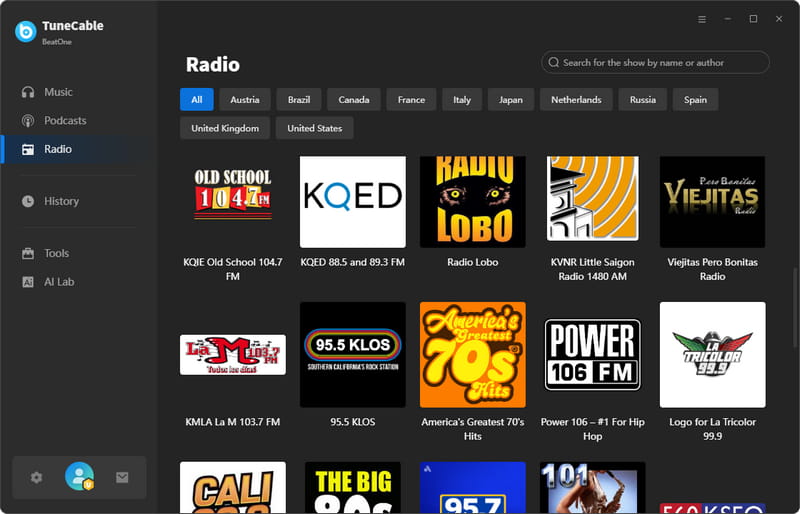Click "KMLA La M 103.7 FM" title

tap(233, 422)
